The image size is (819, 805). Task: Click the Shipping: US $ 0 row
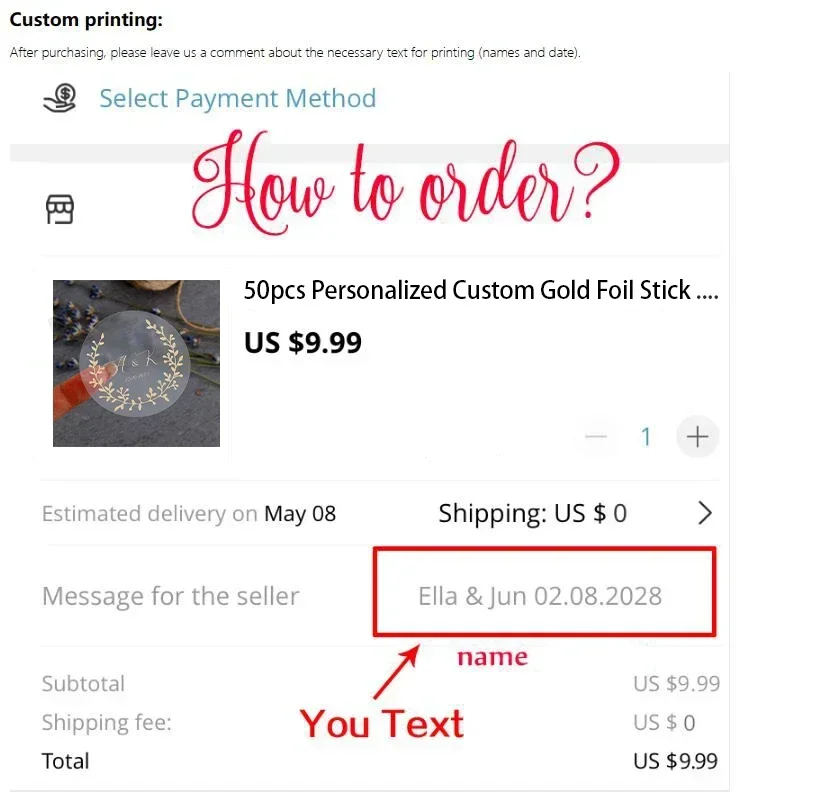(532, 514)
